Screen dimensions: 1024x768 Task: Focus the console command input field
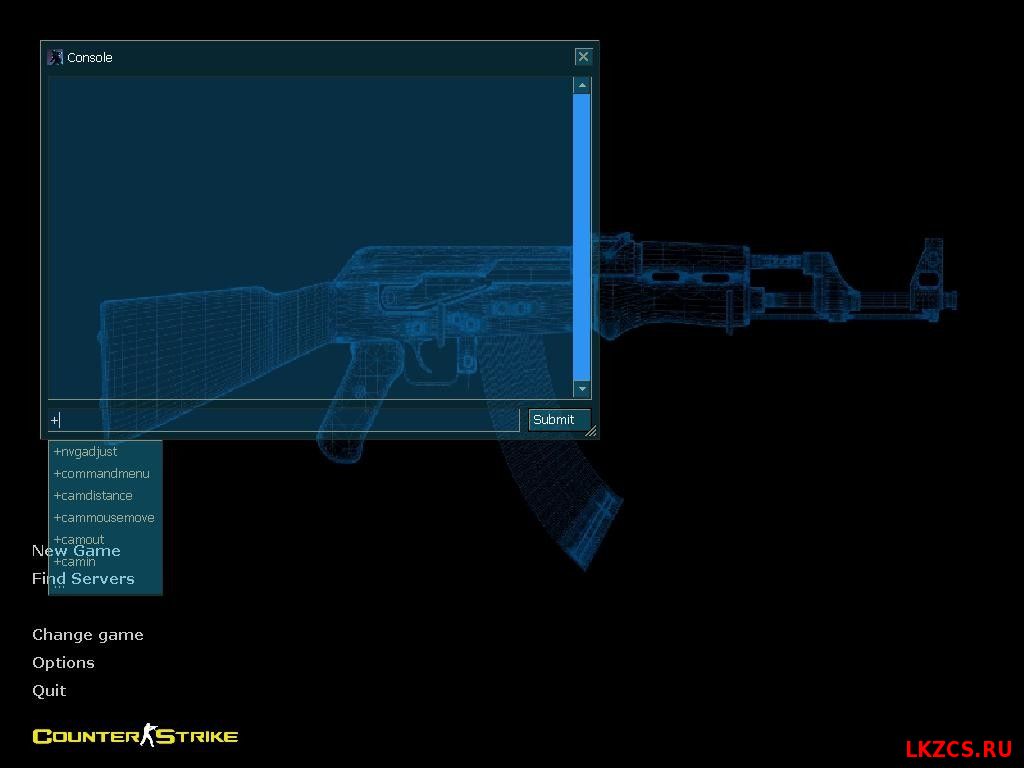(x=283, y=420)
